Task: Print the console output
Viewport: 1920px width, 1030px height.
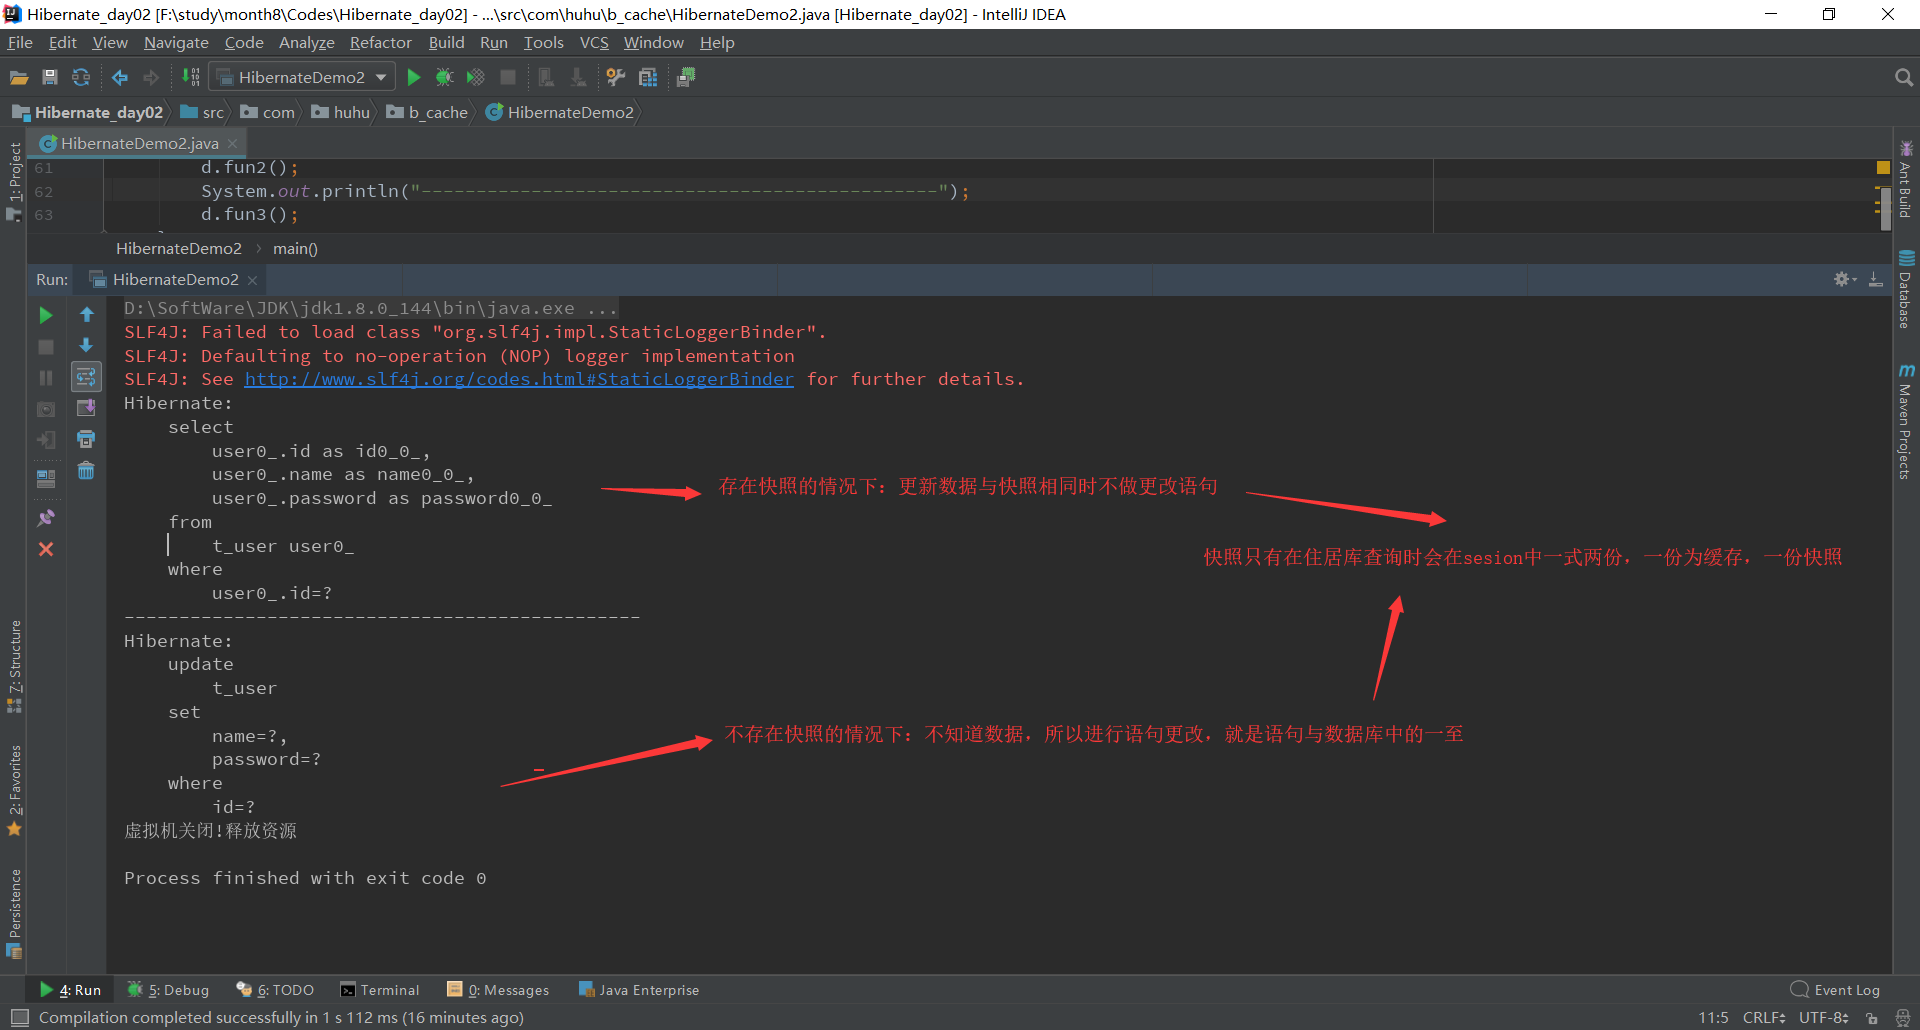Action: point(87,439)
